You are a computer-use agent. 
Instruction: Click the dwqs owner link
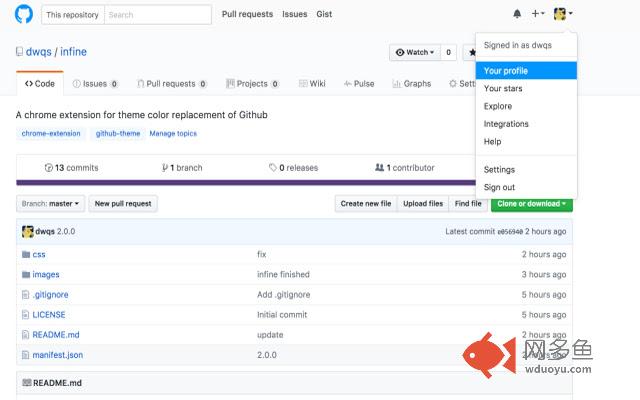[39, 52]
